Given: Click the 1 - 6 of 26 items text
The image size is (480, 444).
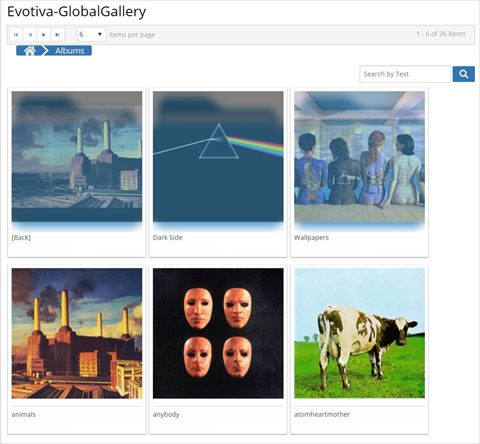Looking at the screenshot, I should tap(441, 34).
